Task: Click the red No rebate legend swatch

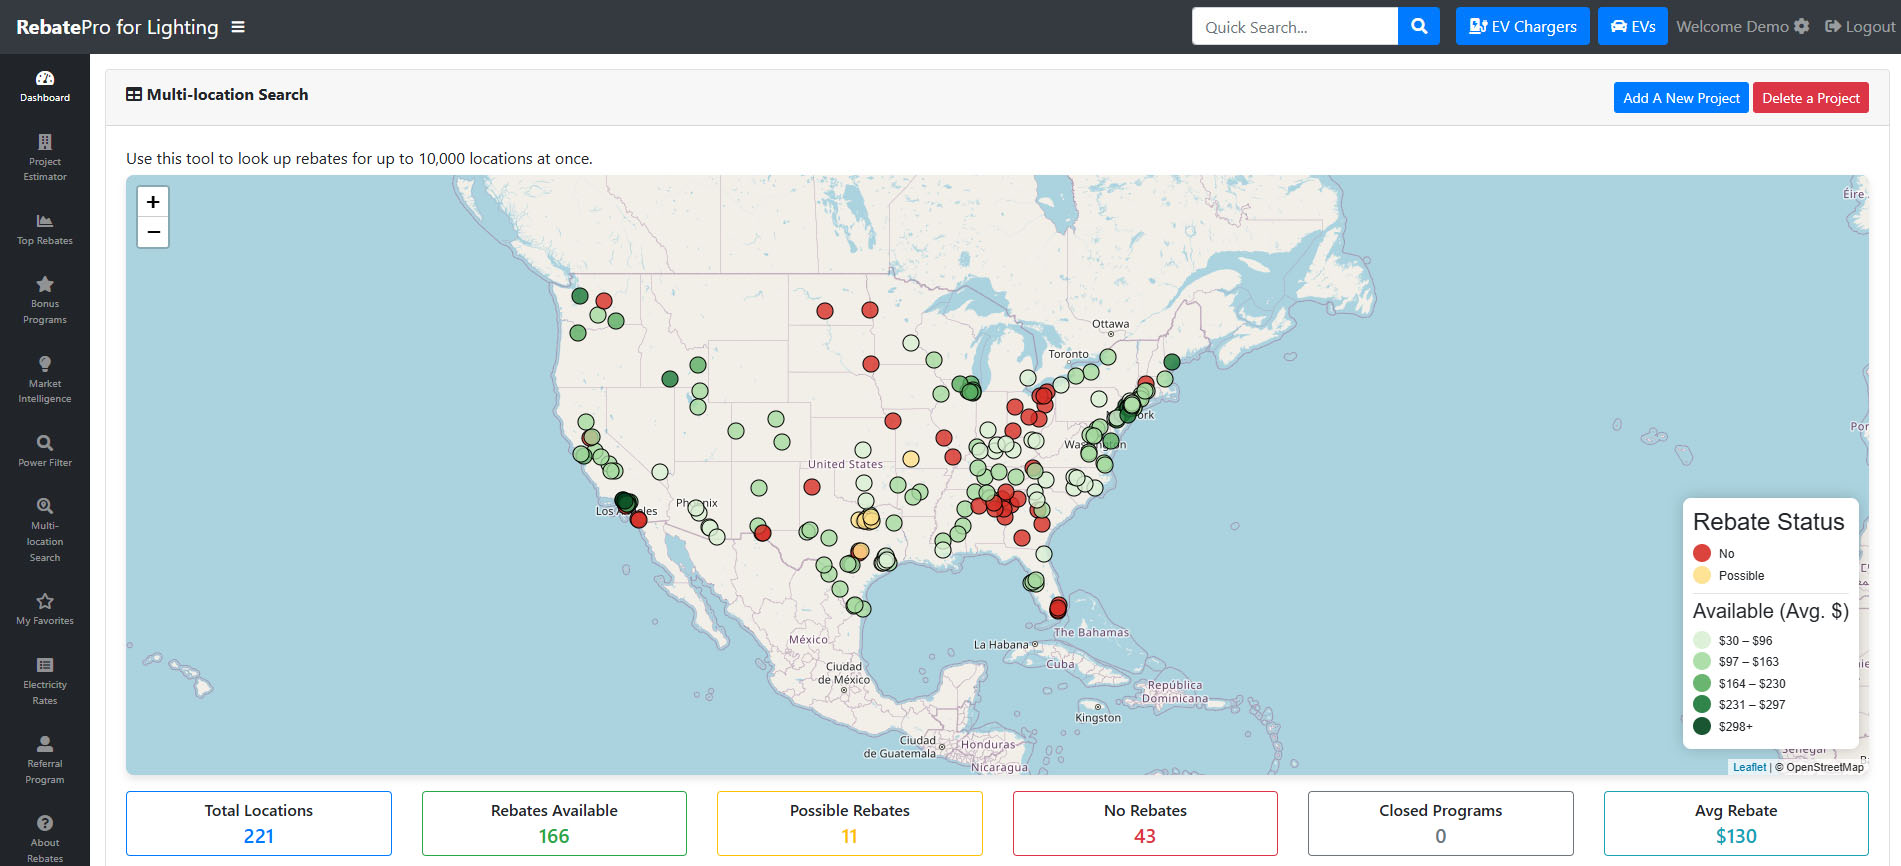Action: (x=1702, y=553)
